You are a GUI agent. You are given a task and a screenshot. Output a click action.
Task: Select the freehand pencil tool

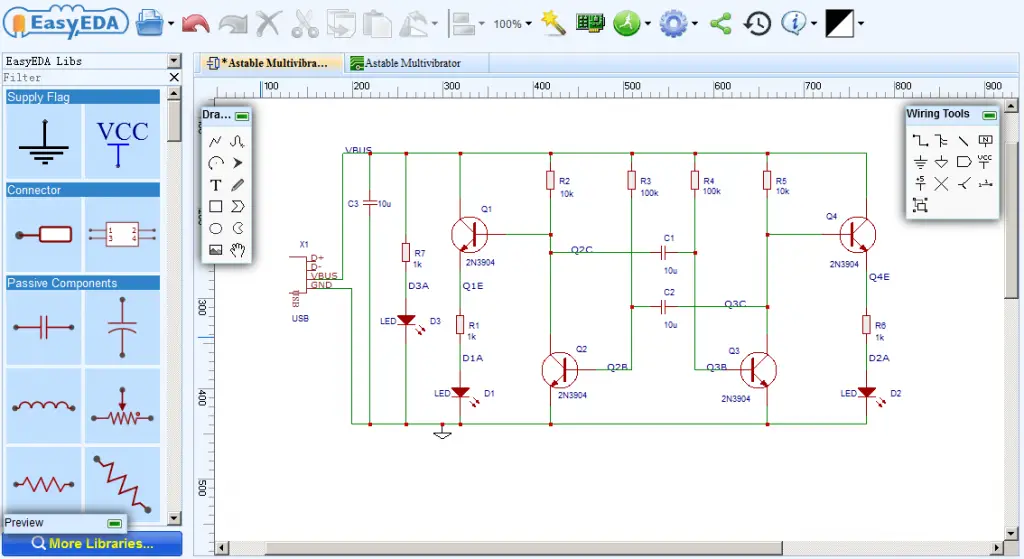(x=238, y=185)
